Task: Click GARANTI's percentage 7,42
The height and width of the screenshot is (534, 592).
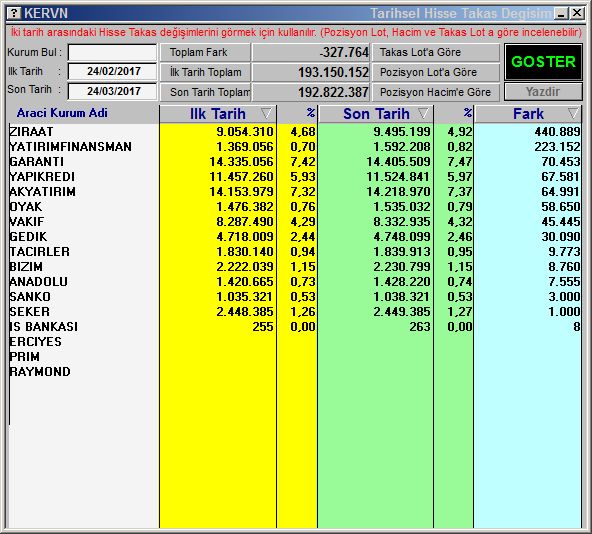Action: click(303, 162)
